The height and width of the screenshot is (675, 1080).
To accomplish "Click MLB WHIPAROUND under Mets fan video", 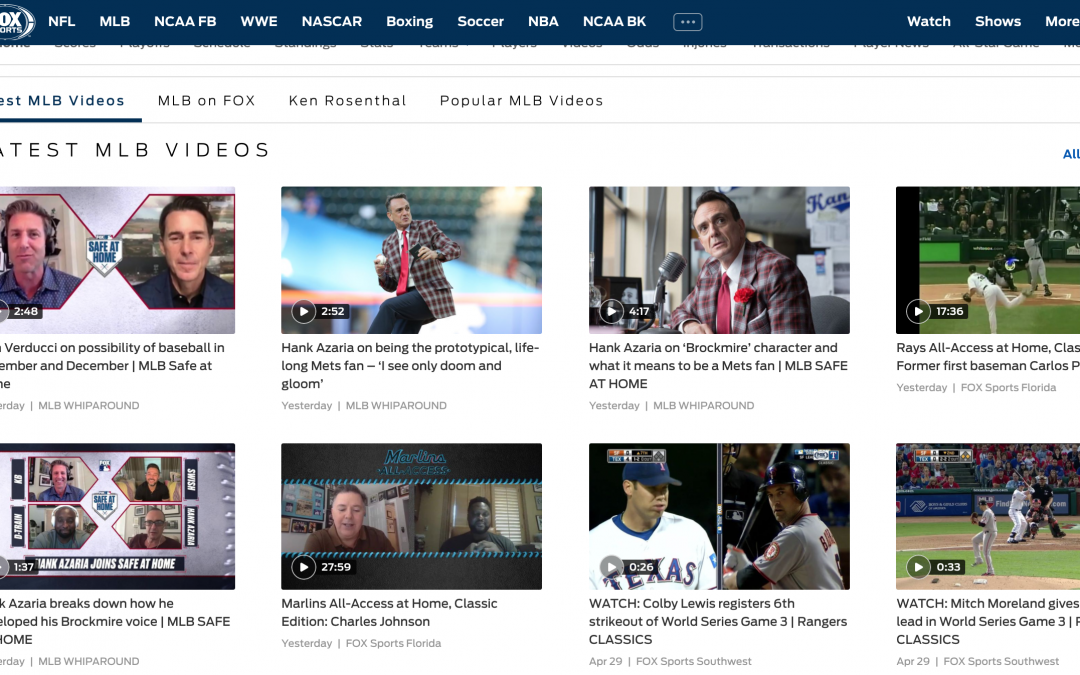I will 396,406.
